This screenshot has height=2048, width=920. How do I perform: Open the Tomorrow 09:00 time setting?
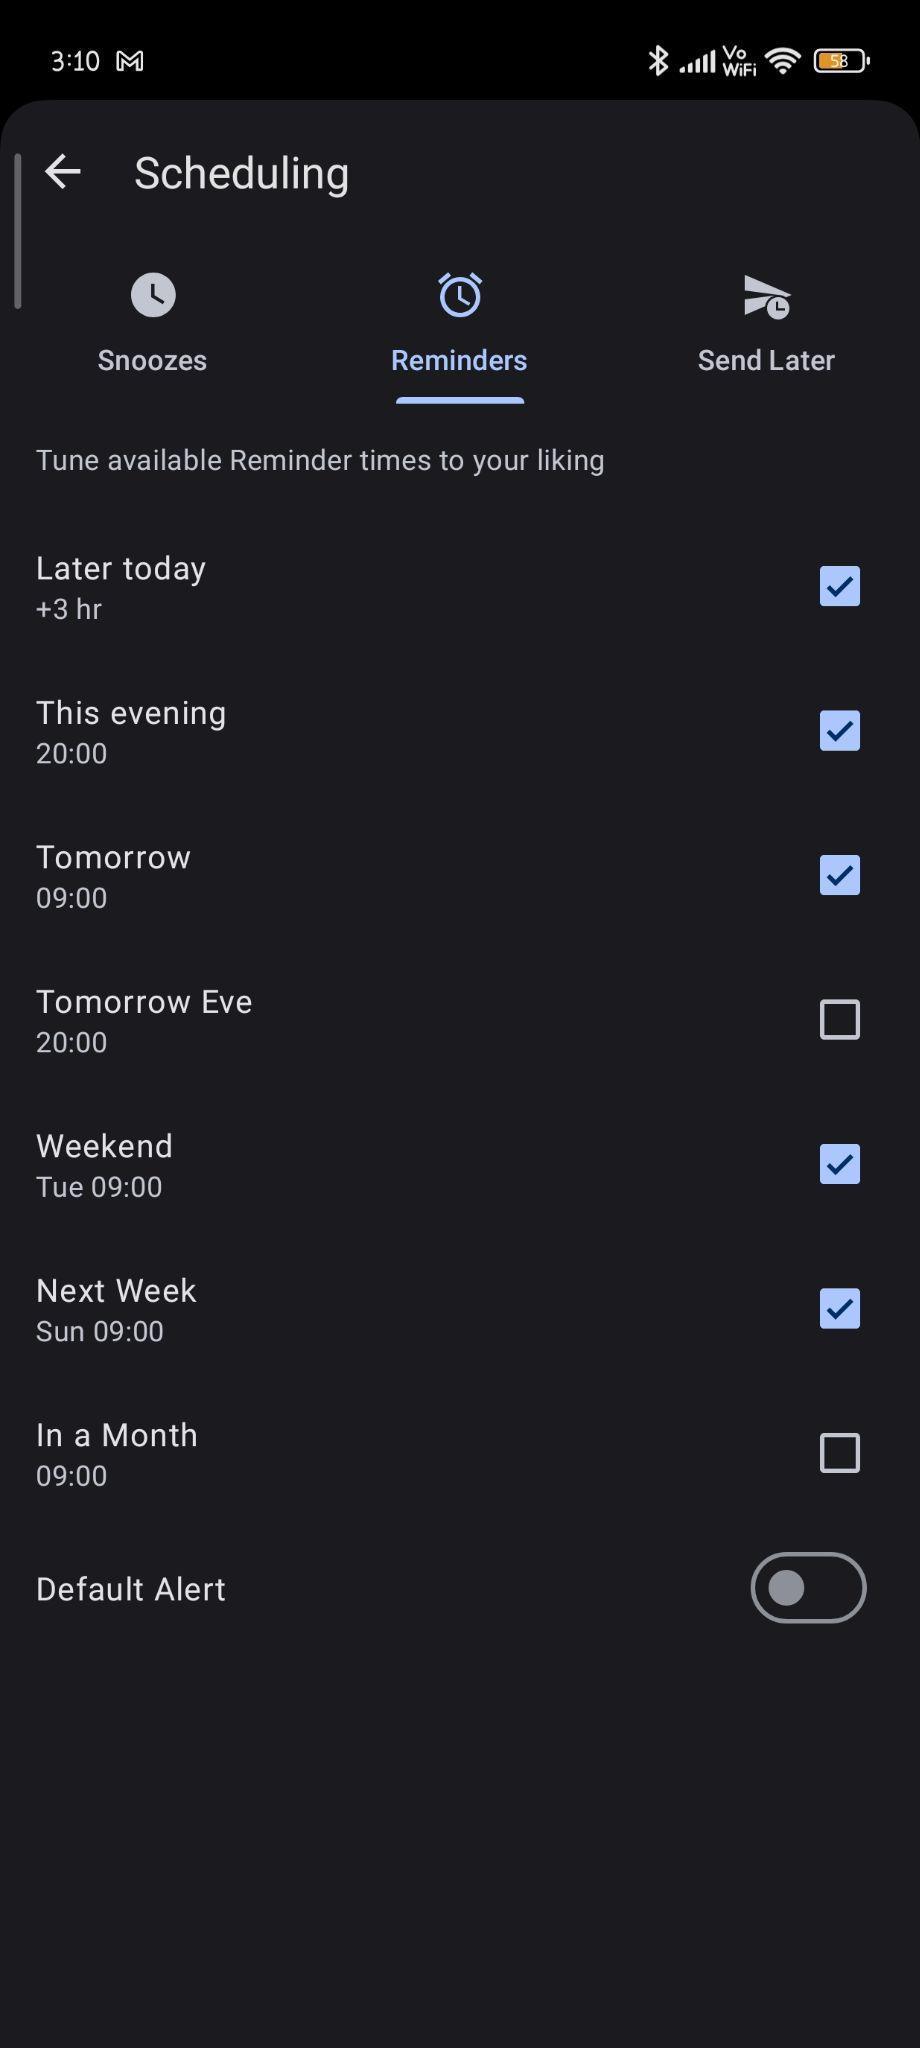(x=113, y=876)
